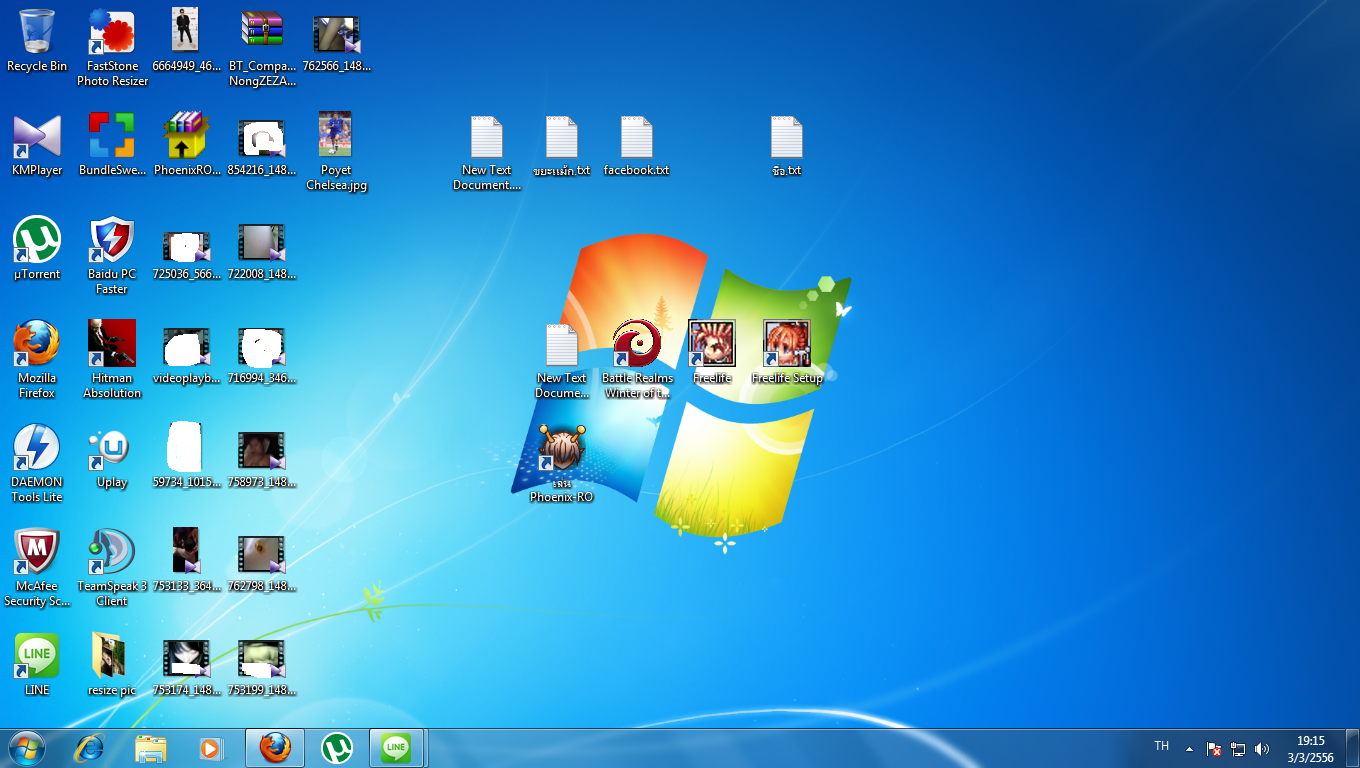Select the Freelife Setup shortcut
The image size is (1360, 768).
pos(787,353)
